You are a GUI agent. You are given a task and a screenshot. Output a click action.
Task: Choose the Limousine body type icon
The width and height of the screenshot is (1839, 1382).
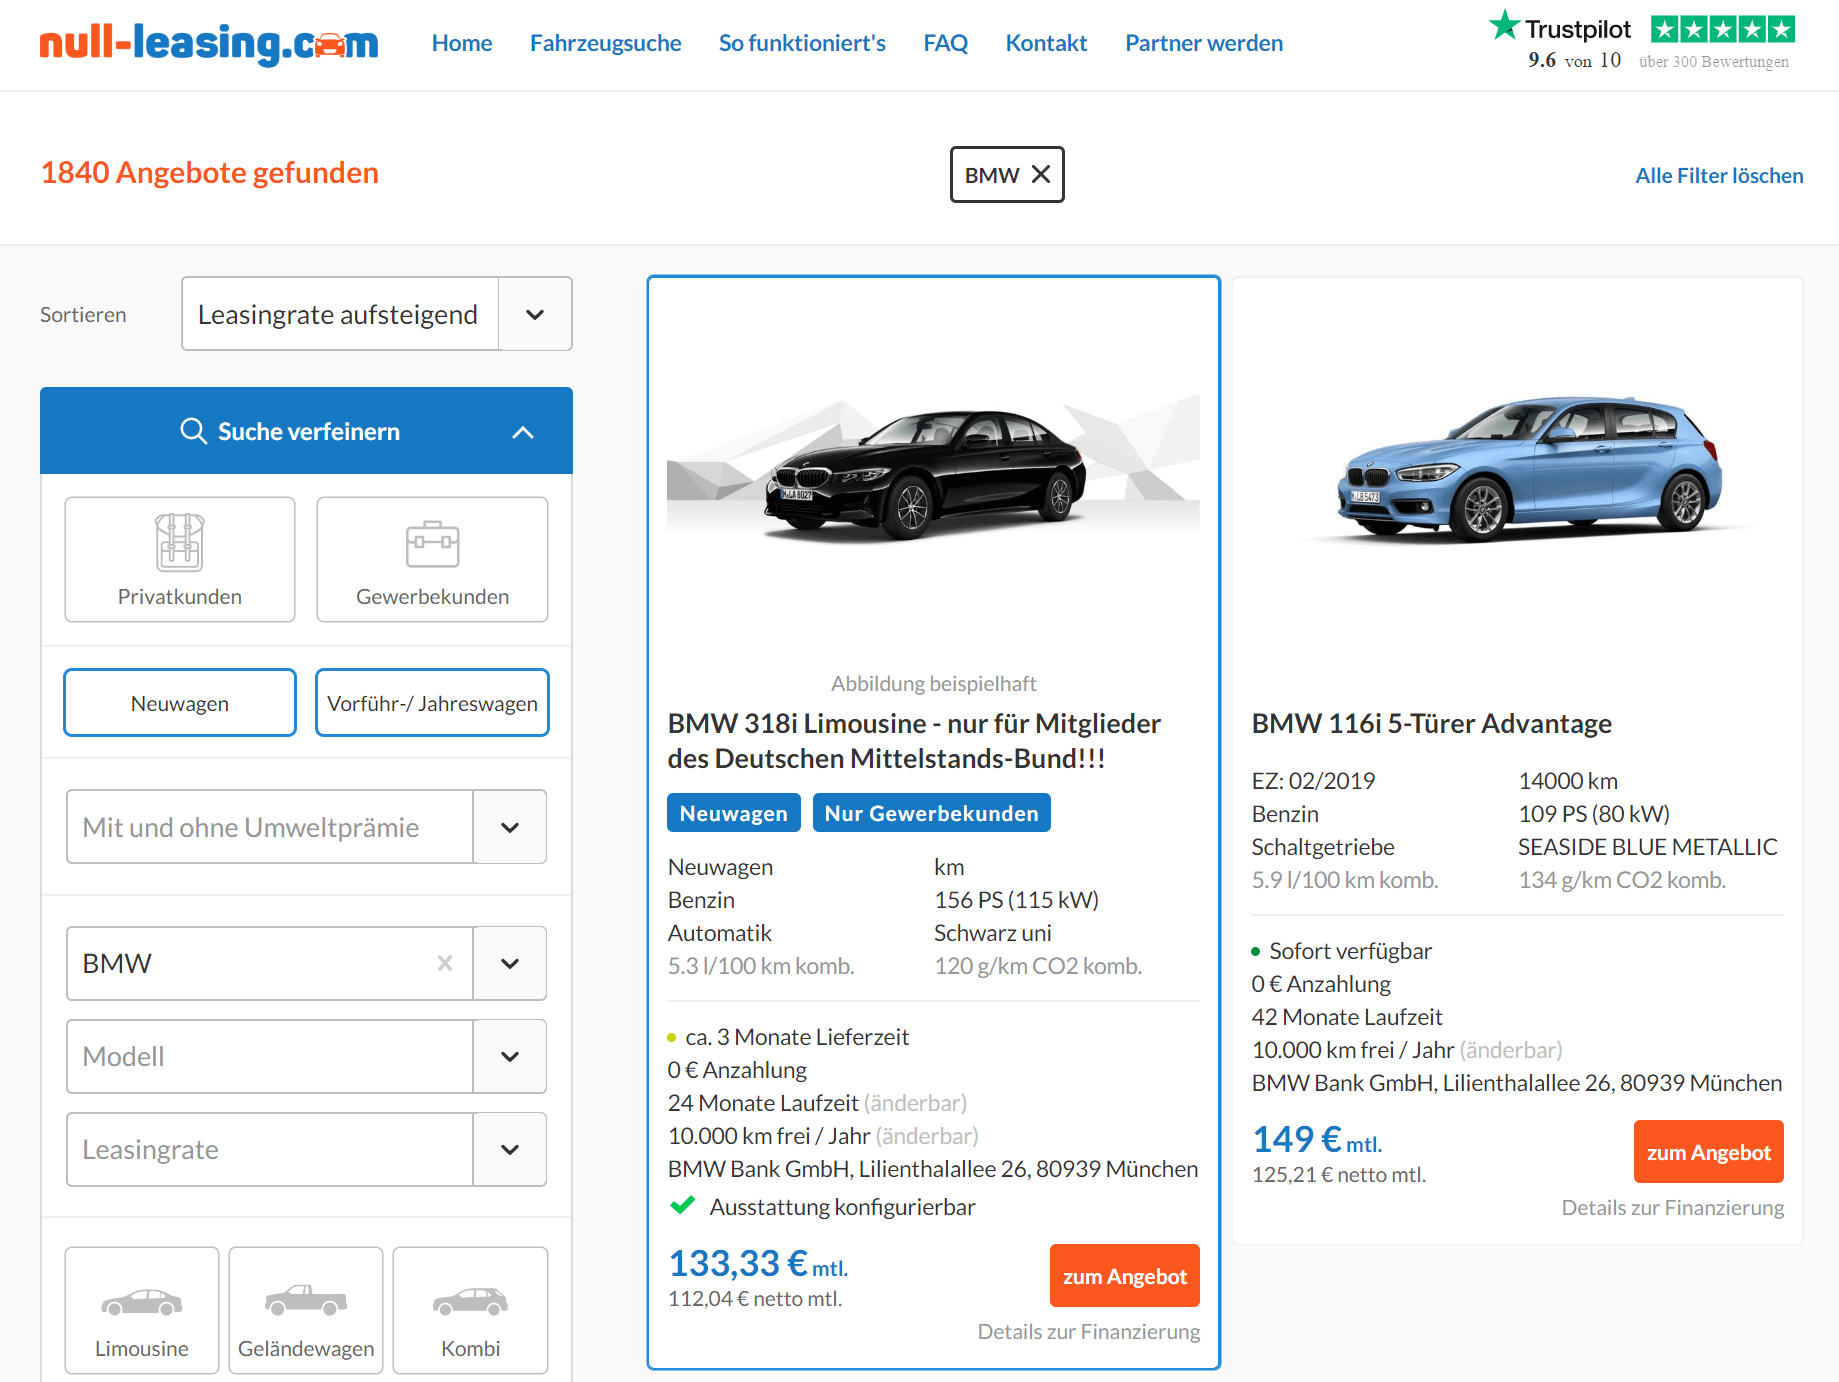point(142,1303)
